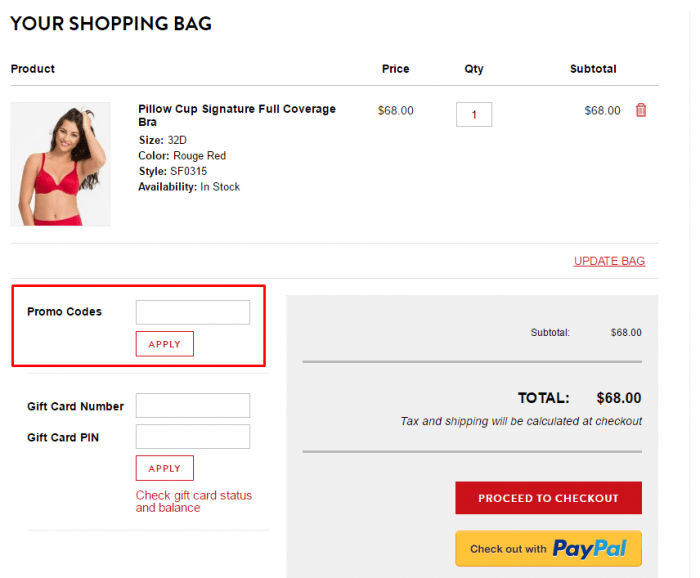Open Pillow Cup Signature Full Coverage Bra link
Viewport: 700px width, 578px height.
237,115
